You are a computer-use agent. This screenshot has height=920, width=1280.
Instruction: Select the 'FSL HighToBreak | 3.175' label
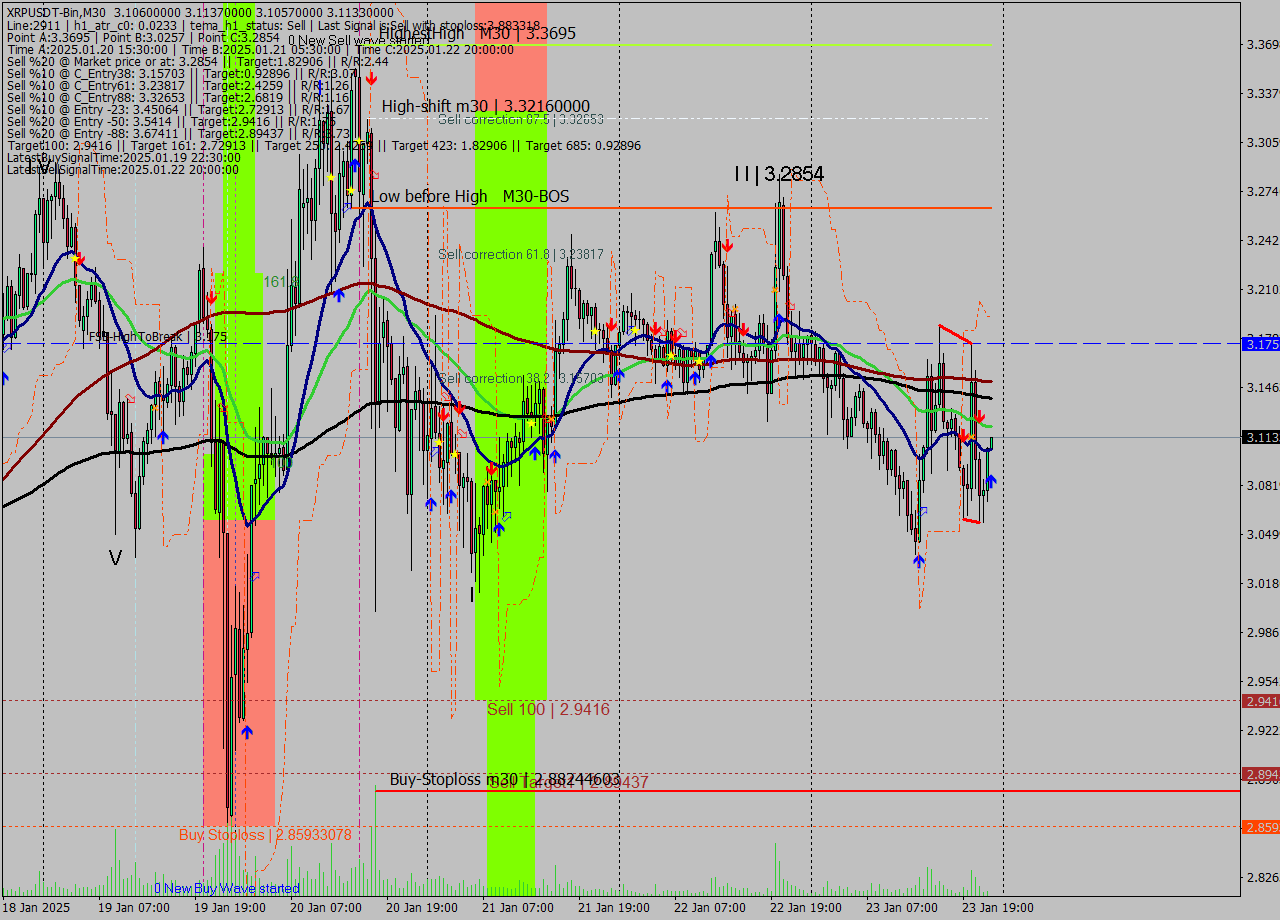click(x=158, y=337)
